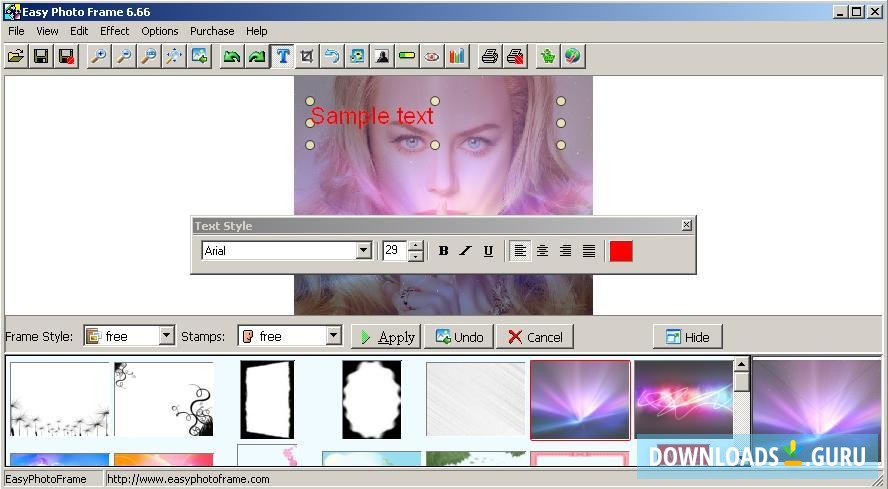Screen dimensions: 888x489
Task: Click the rotate undo arrow icon
Action: pyautogui.click(x=332, y=56)
